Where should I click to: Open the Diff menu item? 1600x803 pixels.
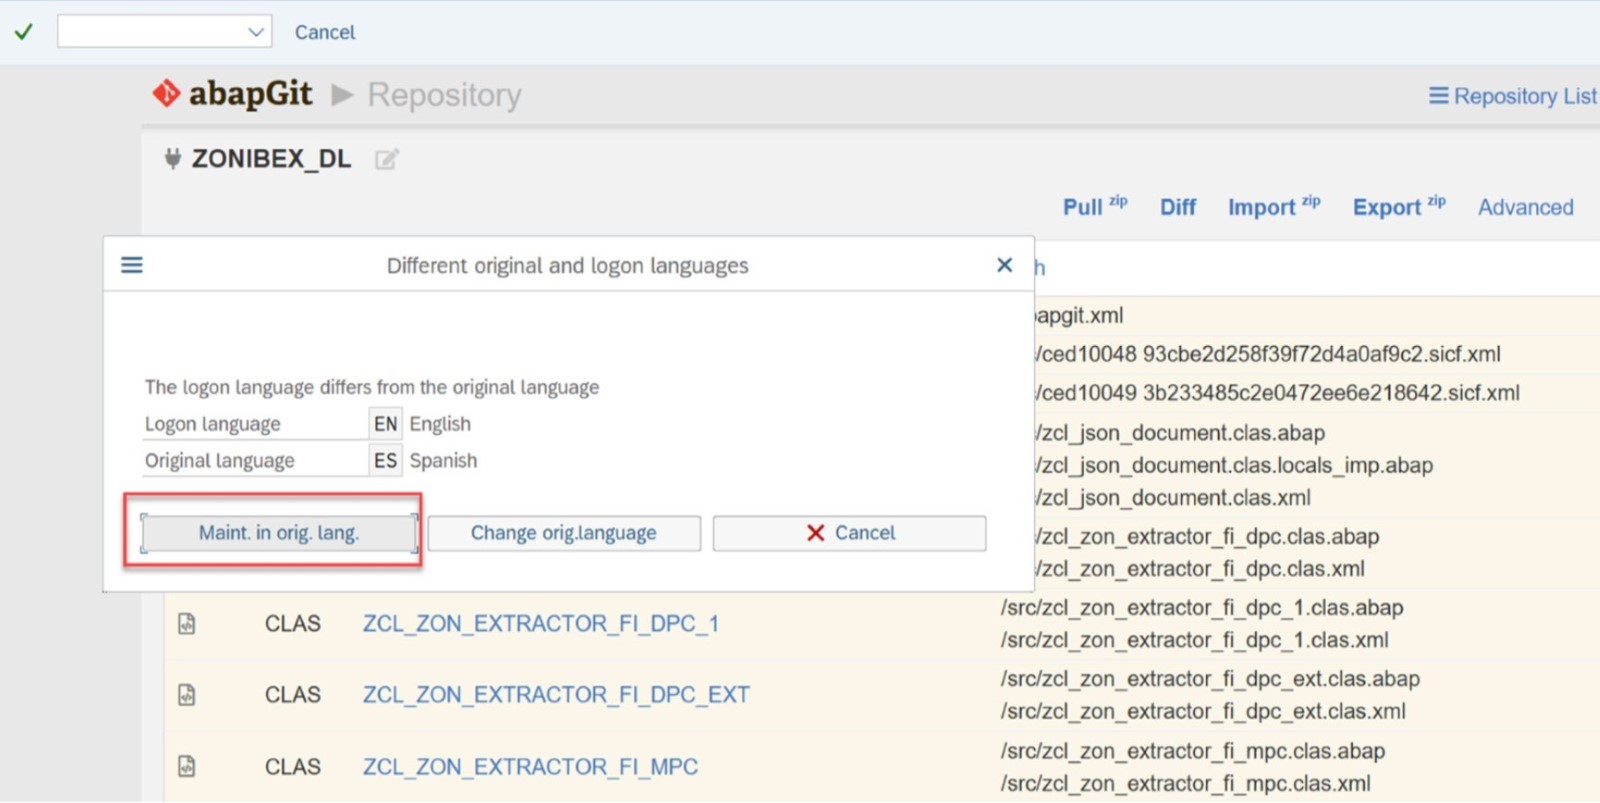tap(1178, 207)
